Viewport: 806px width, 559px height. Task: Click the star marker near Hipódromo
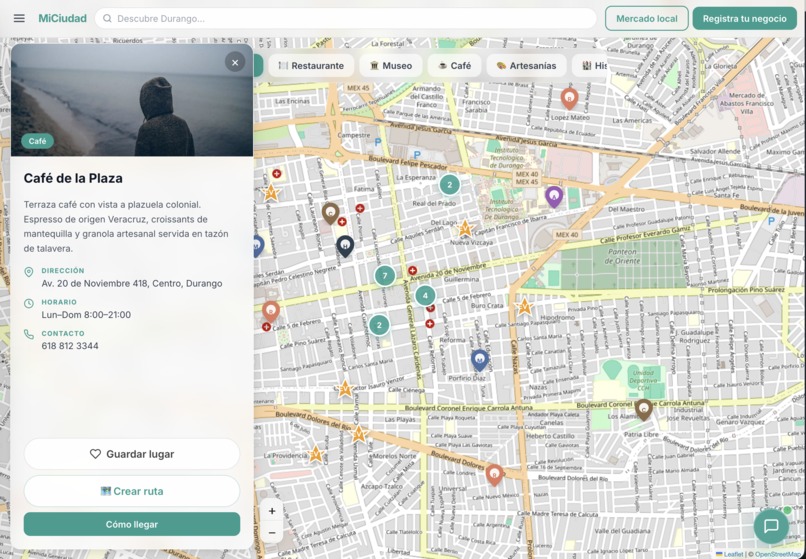coord(524,306)
